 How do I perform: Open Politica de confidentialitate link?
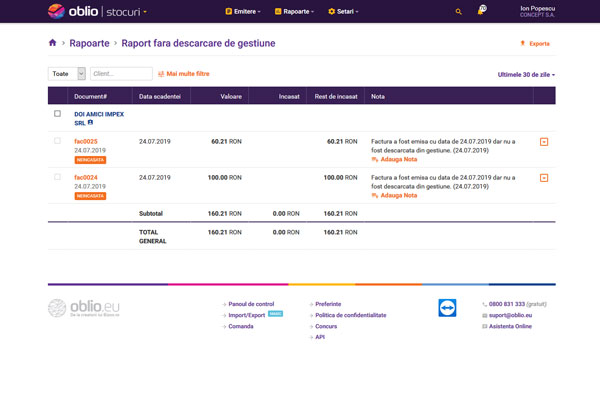pyautogui.click(x=351, y=315)
